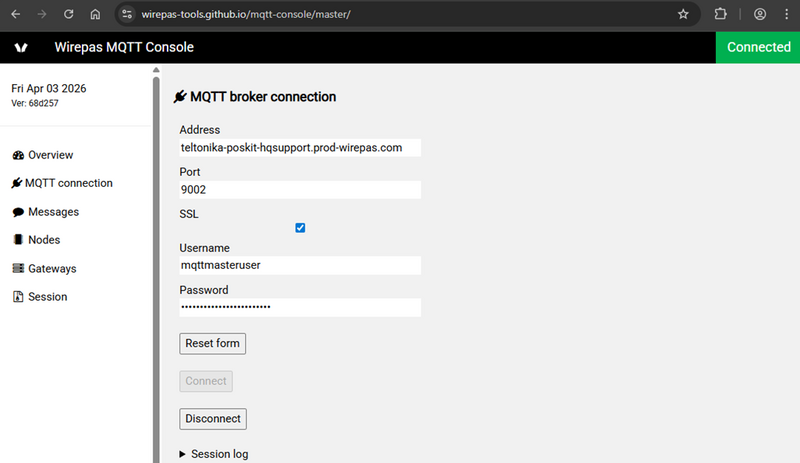Click the Disconnect button

(213, 419)
